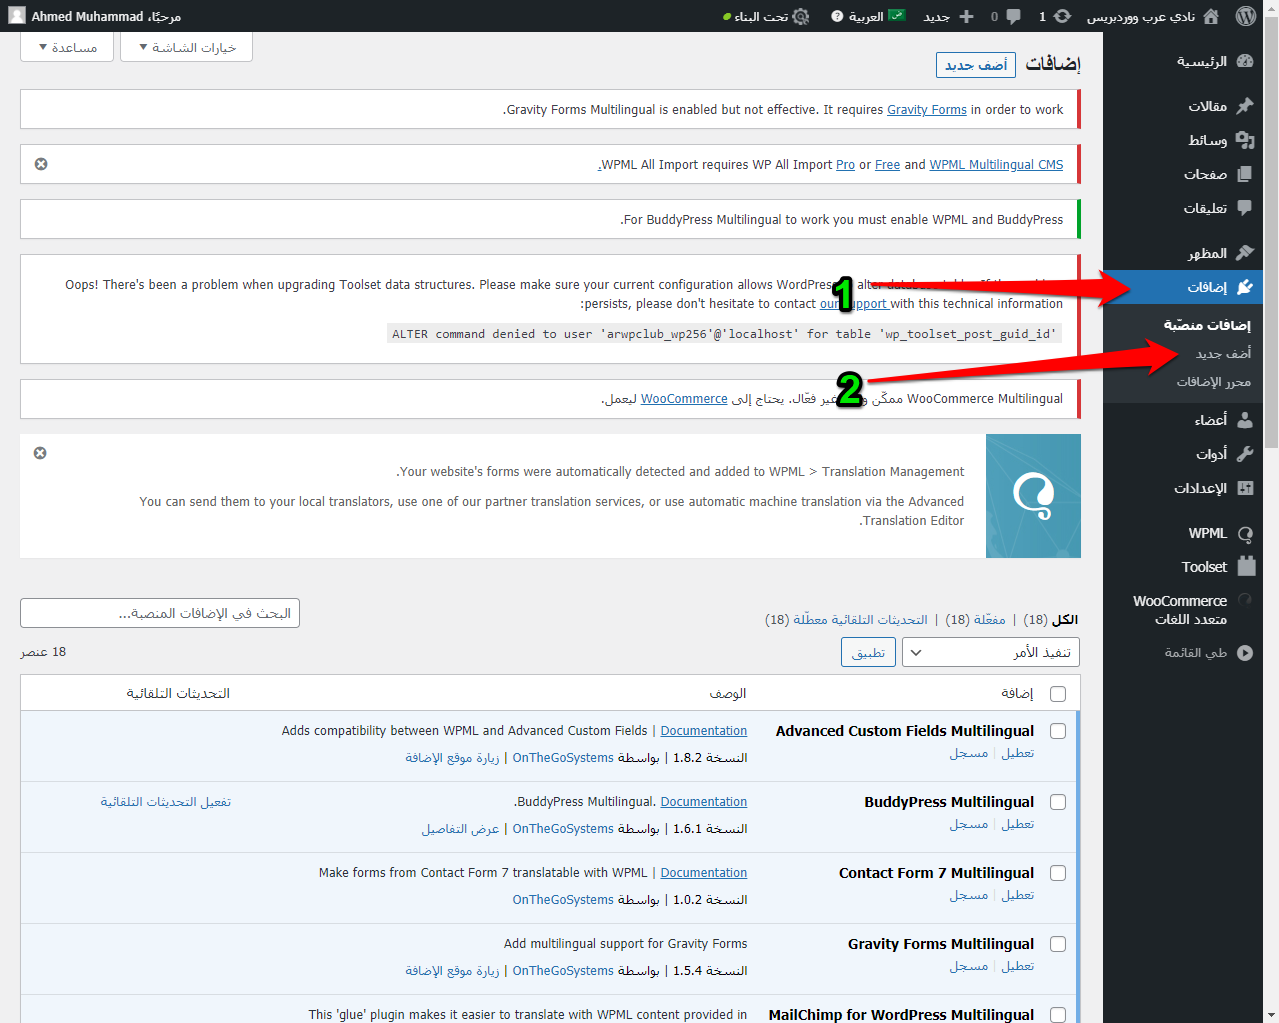Dismiss the WPML All Import notice
Image resolution: width=1279 pixels, height=1023 pixels.
point(41,164)
